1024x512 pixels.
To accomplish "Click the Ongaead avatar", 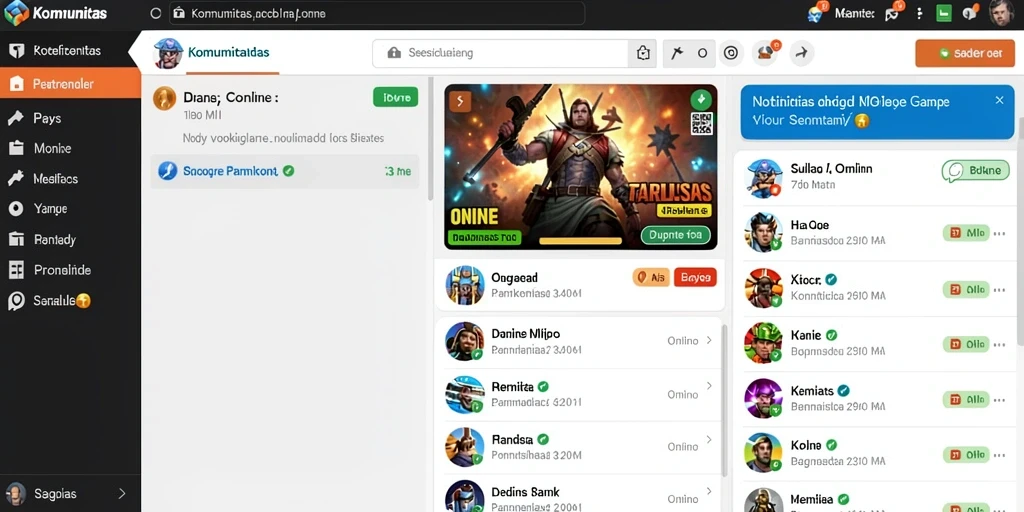I will 465,285.
